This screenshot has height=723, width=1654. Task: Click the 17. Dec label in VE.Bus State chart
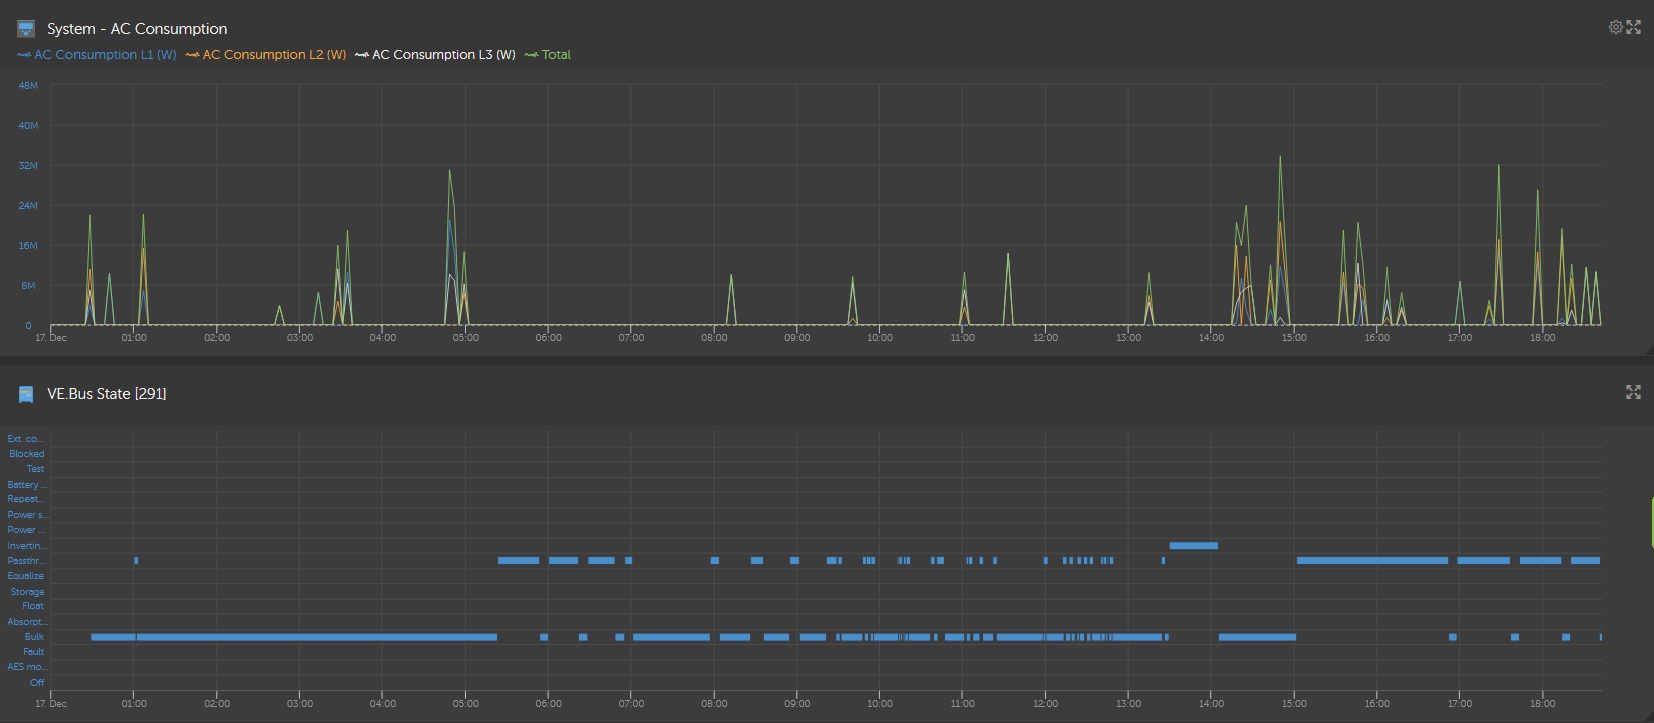(51, 704)
